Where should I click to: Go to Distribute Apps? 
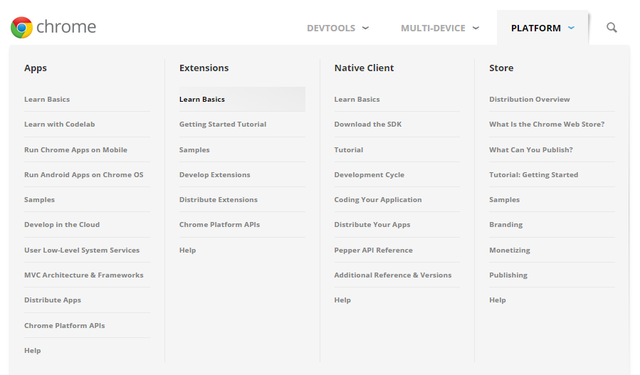tap(53, 300)
